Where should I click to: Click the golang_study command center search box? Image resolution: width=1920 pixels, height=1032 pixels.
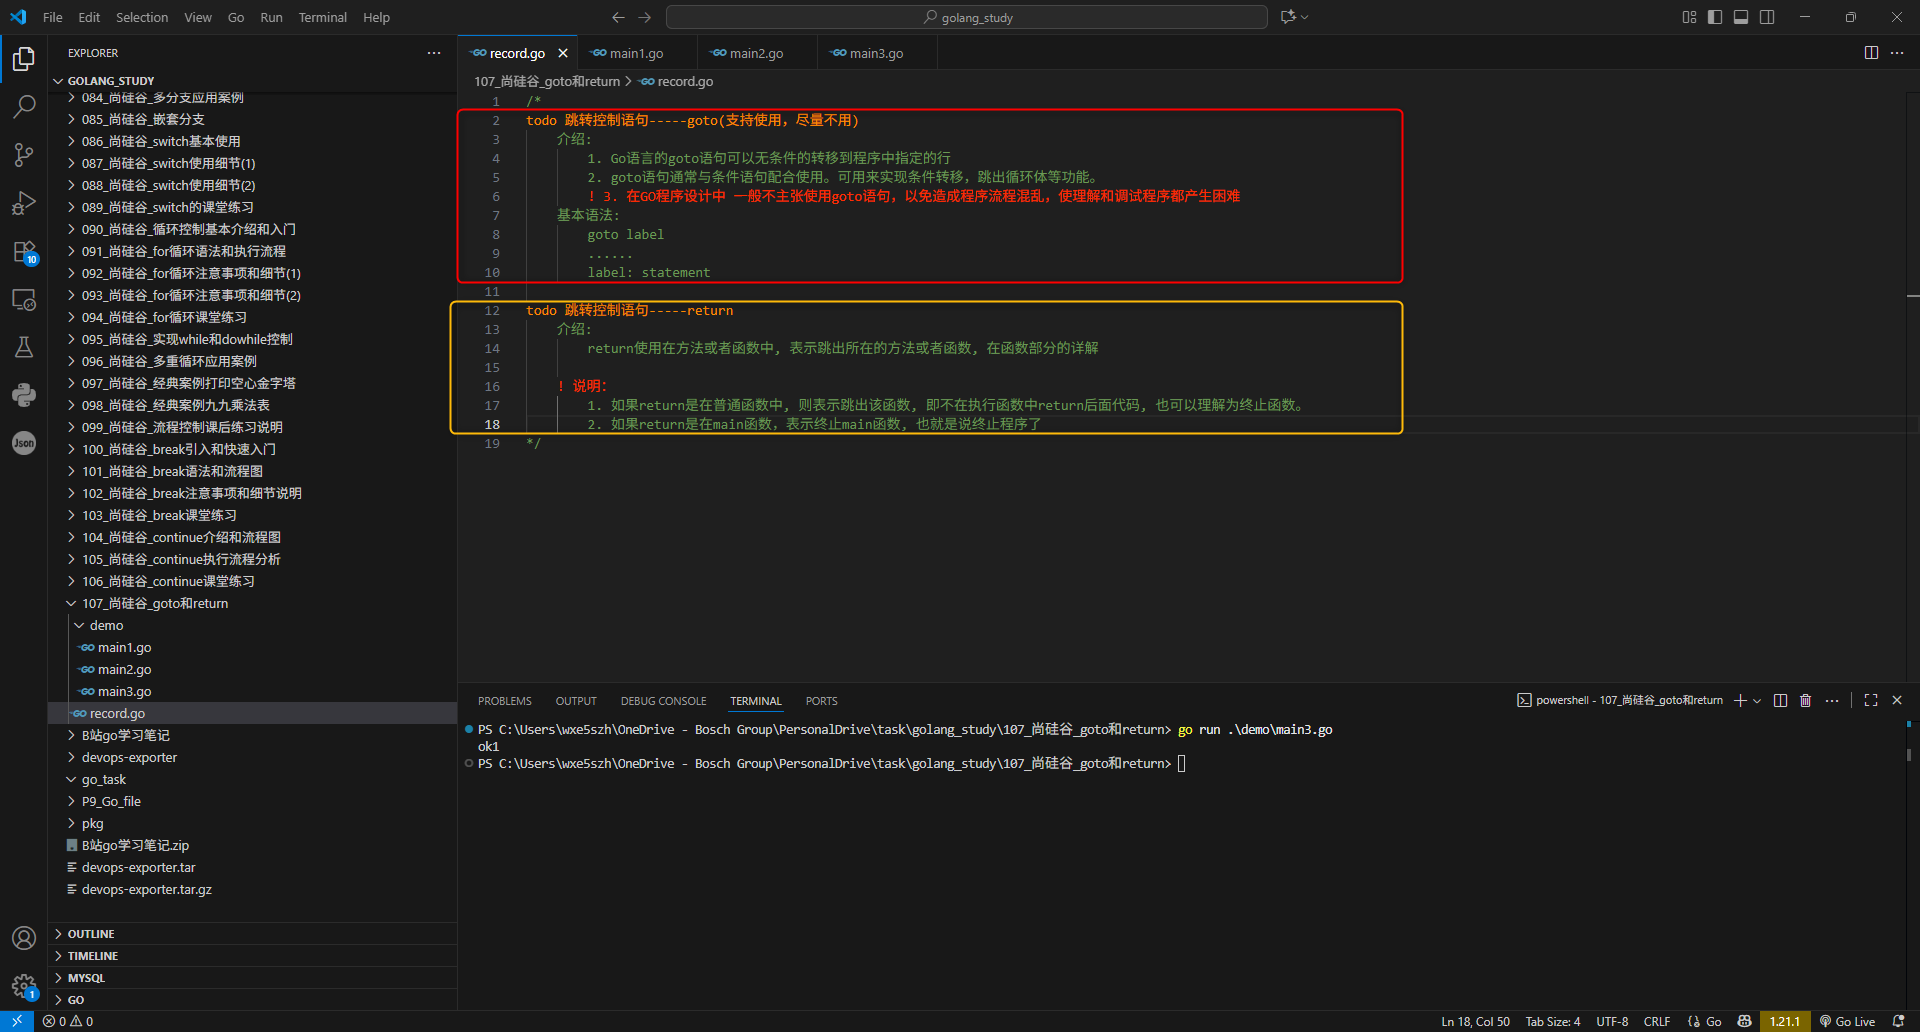(x=967, y=17)
